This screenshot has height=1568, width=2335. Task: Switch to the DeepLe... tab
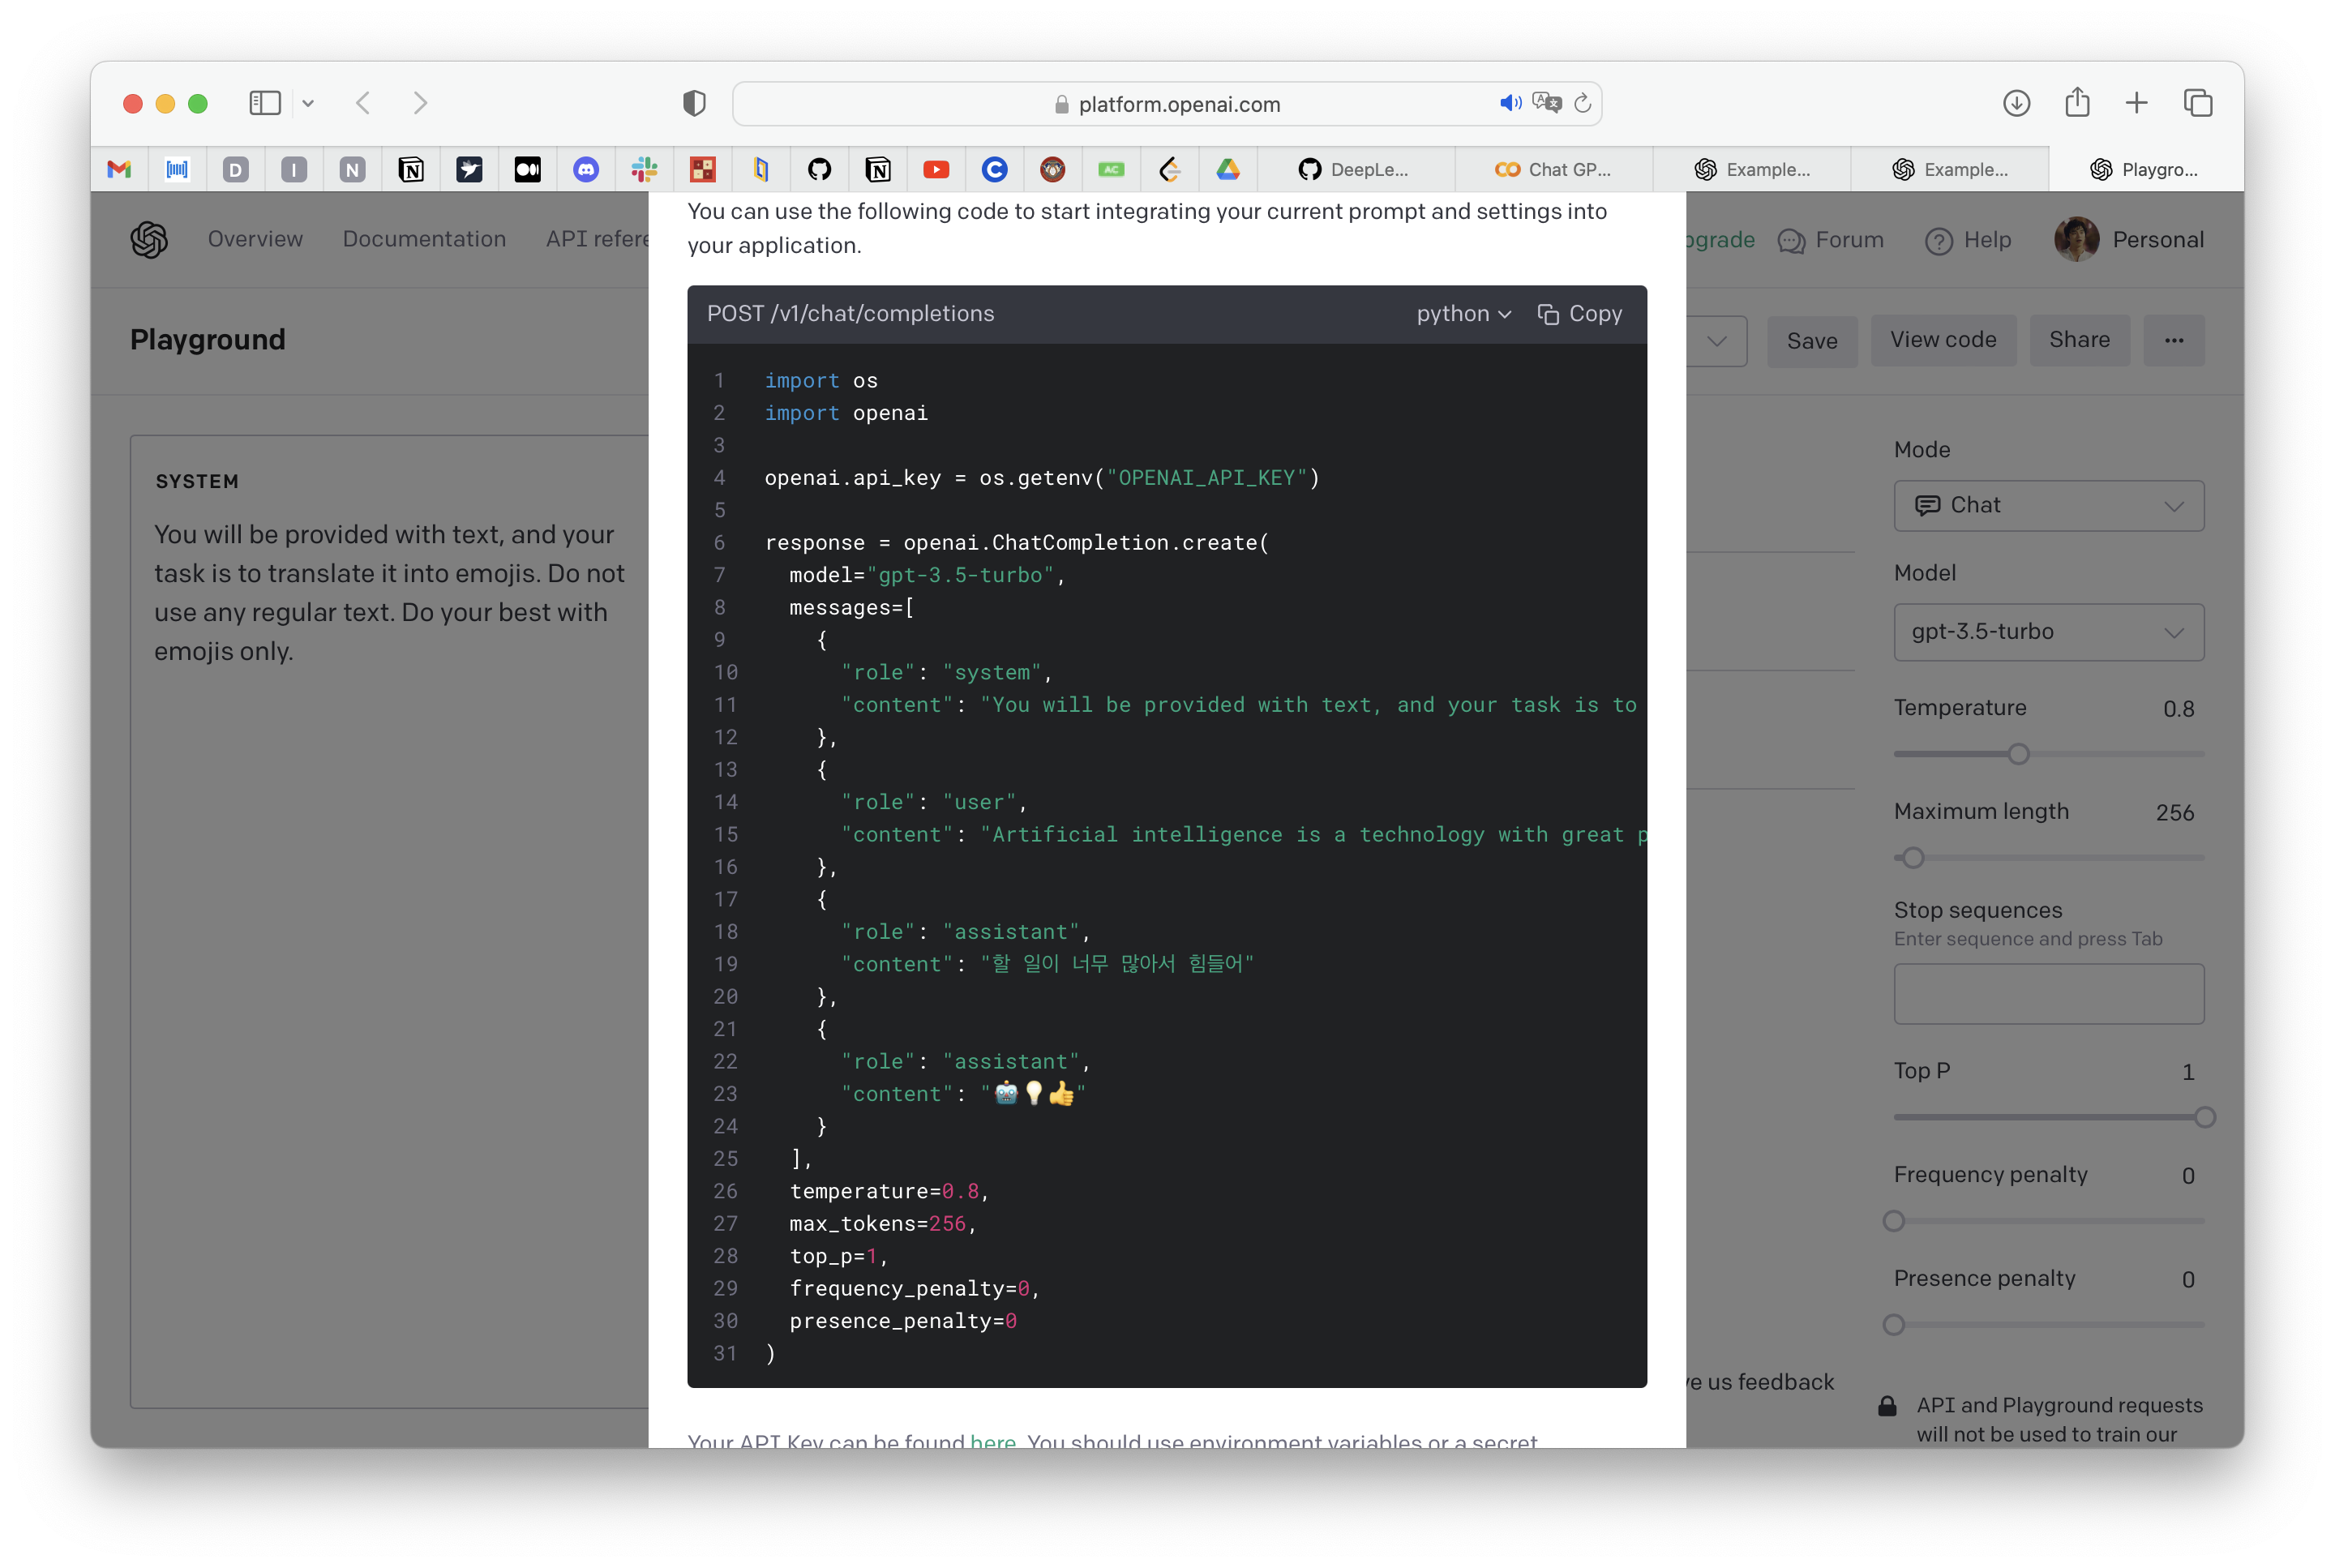click(1355, 169)
